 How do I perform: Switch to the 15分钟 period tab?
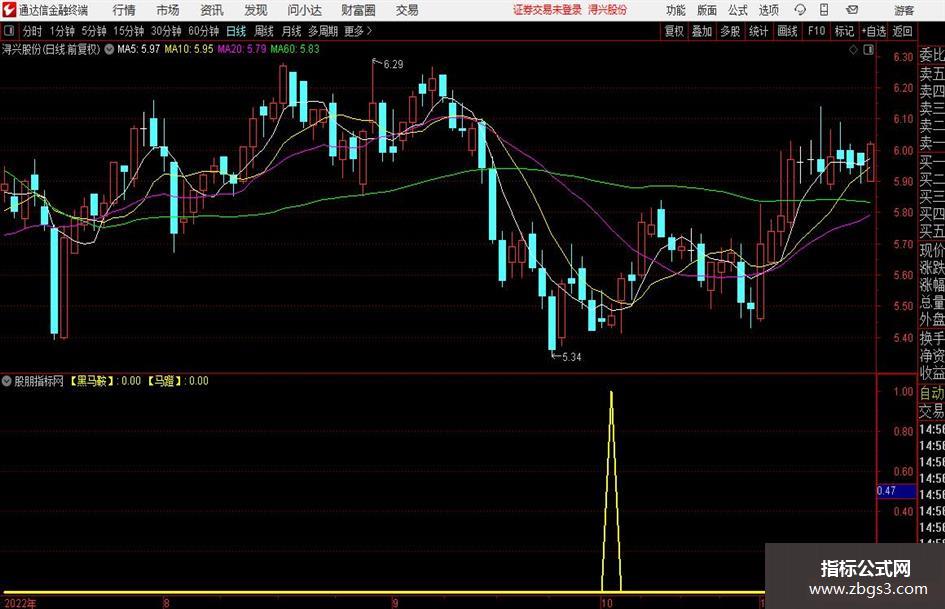coord(128,31)
